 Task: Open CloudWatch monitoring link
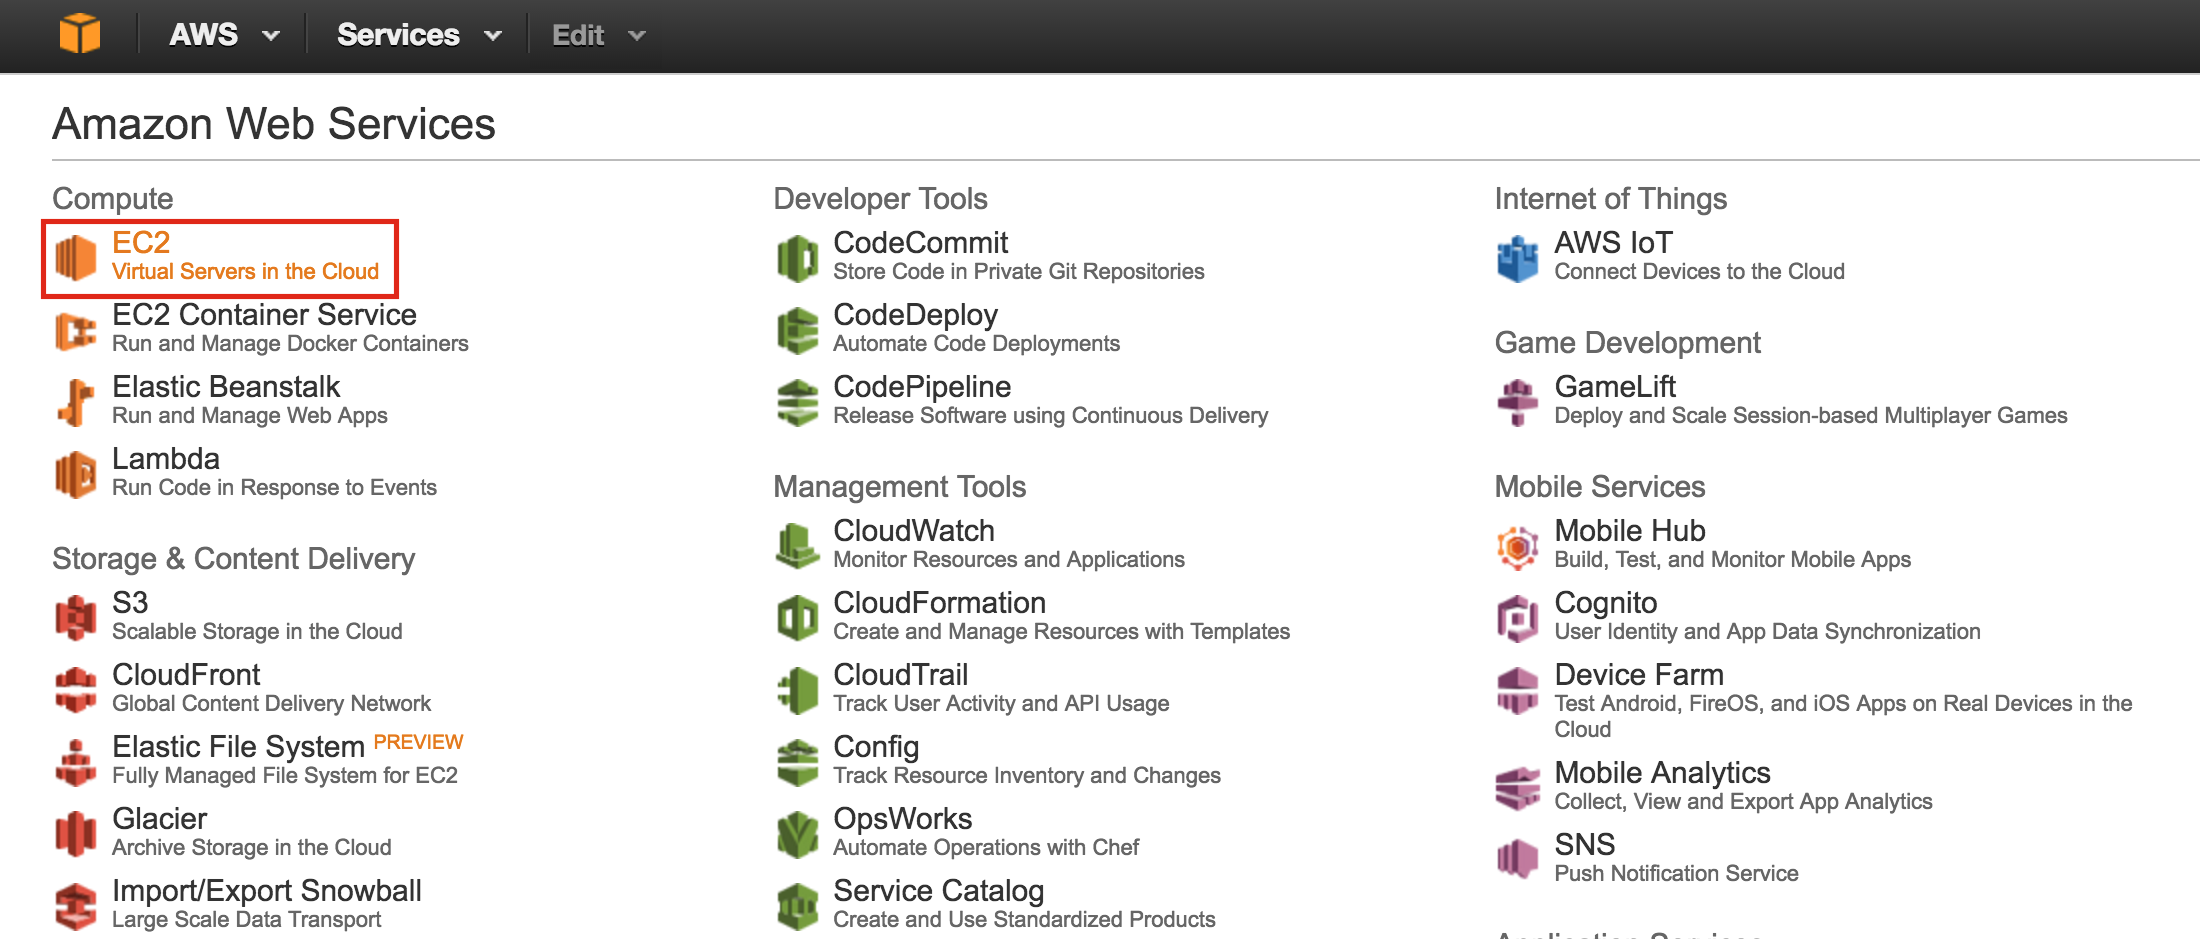tap(914, 530)
